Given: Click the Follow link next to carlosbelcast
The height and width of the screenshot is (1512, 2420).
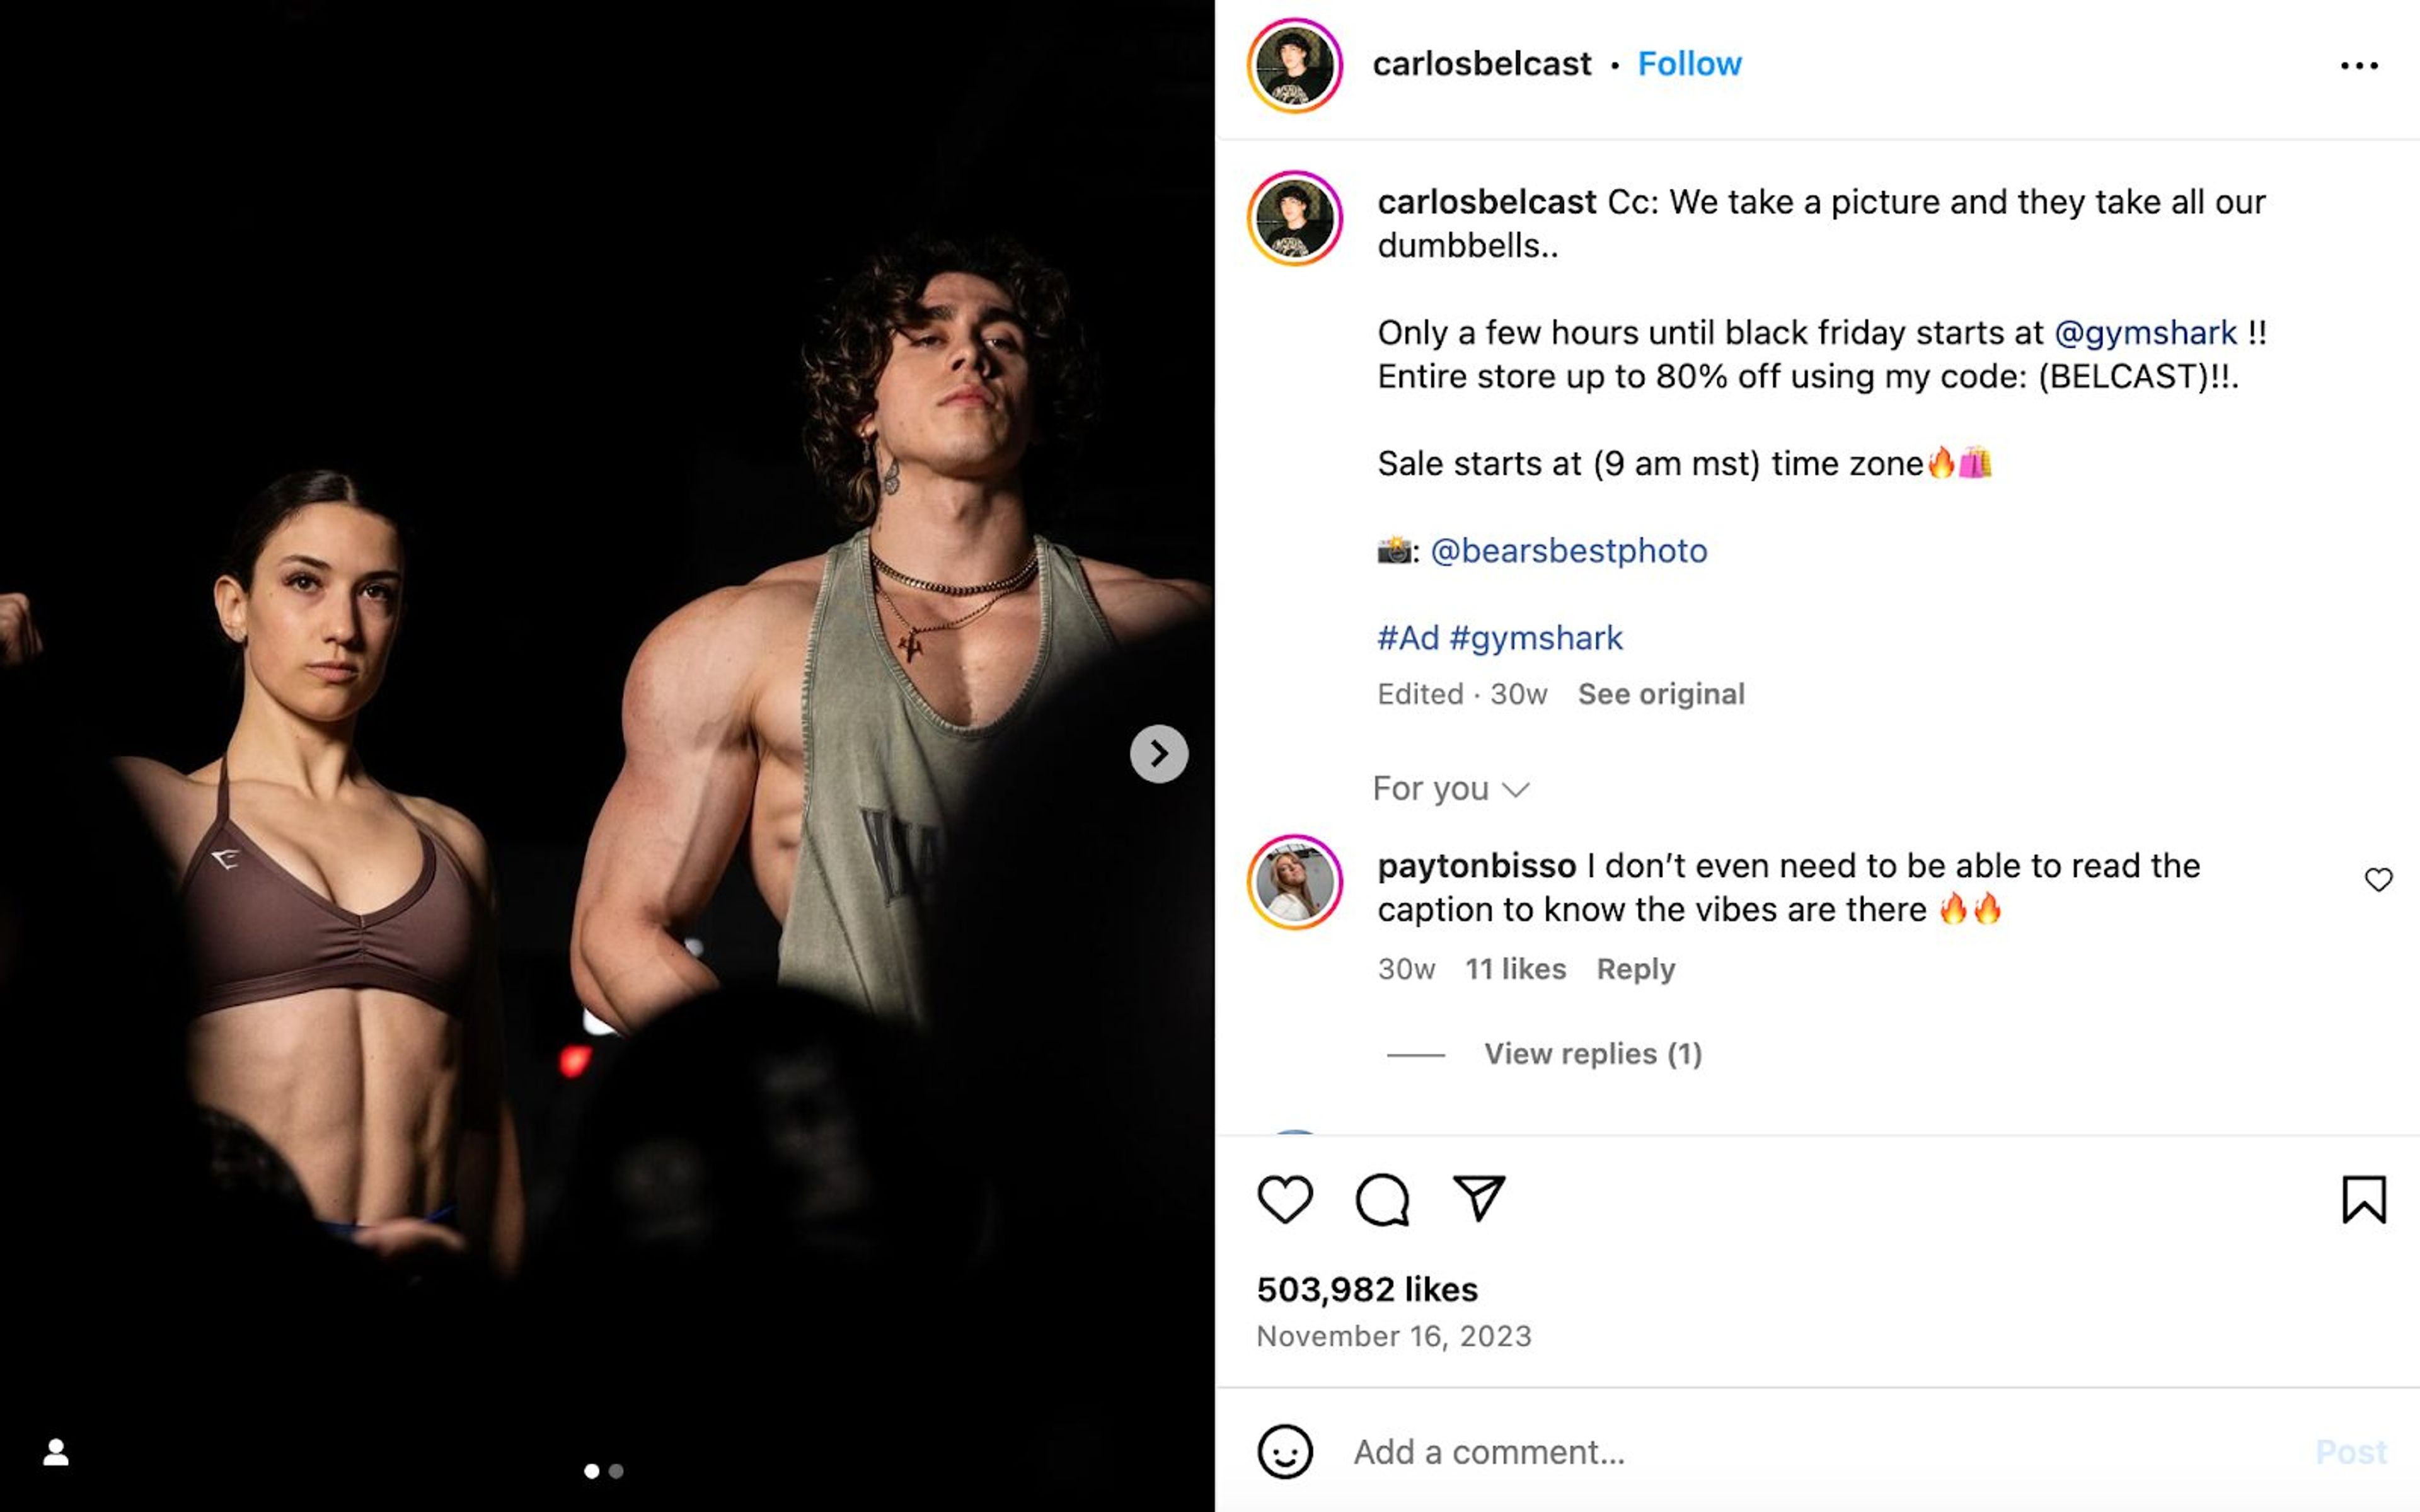Looking at the screenshot, I should pos(1689,63).
